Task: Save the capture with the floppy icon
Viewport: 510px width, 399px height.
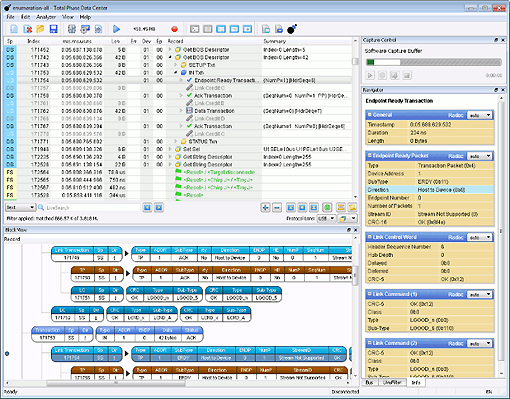Action: coord(53,29)
